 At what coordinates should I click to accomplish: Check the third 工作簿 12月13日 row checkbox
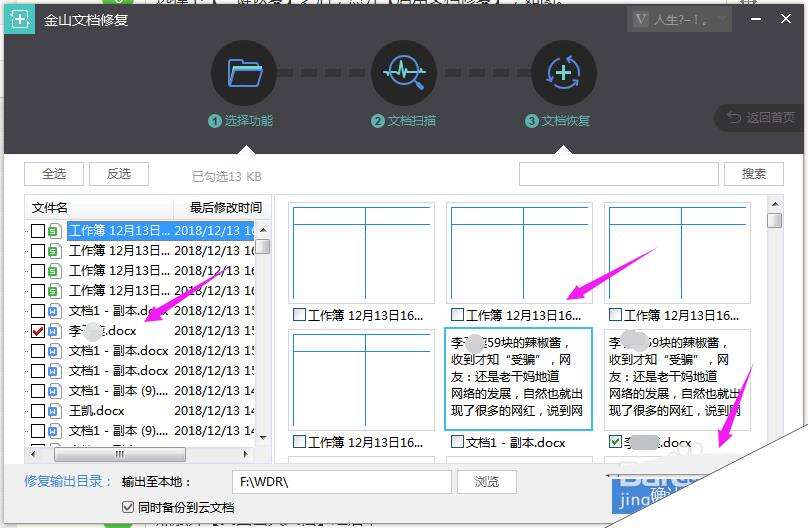click(38, 271)
